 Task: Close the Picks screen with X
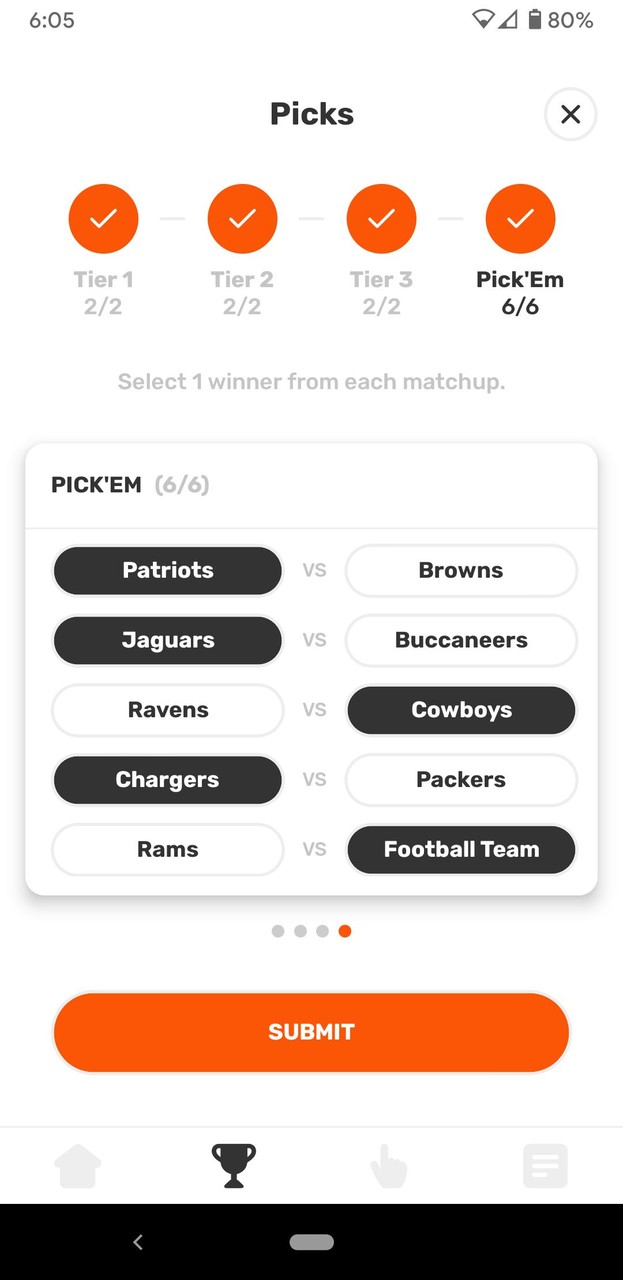click(570, 115)
